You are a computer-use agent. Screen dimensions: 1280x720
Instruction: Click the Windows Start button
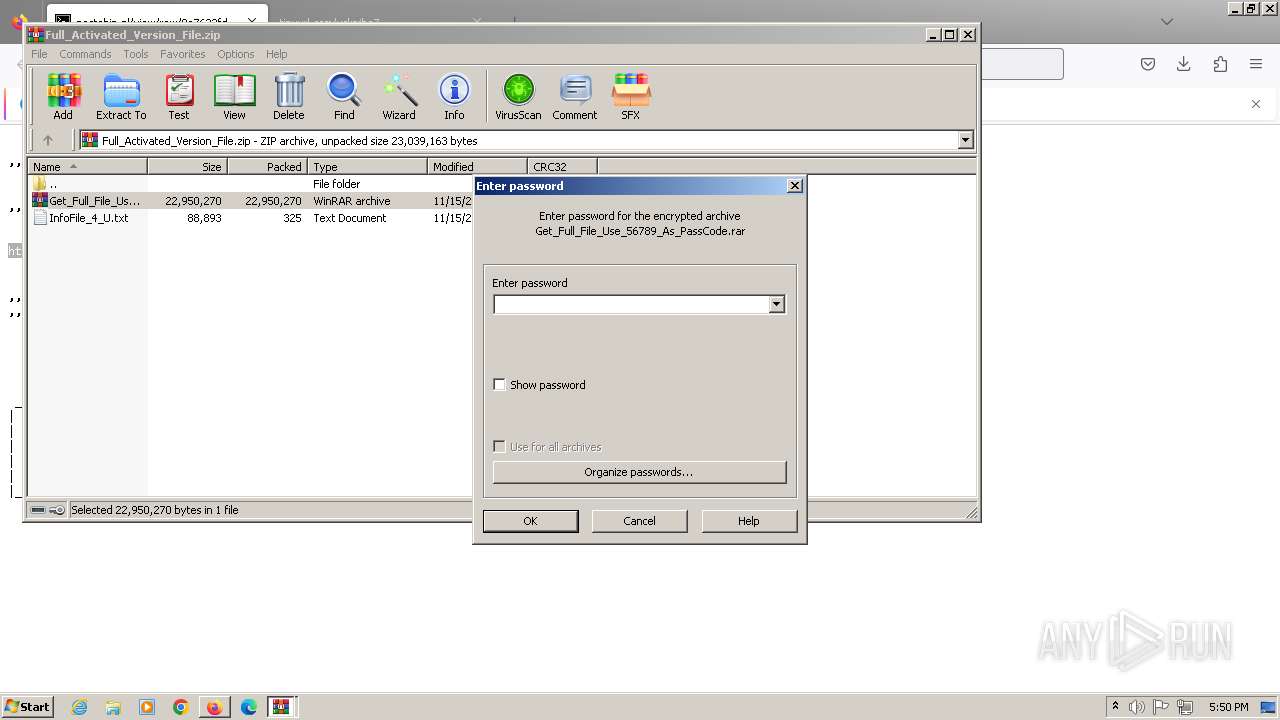click(28, 706)
